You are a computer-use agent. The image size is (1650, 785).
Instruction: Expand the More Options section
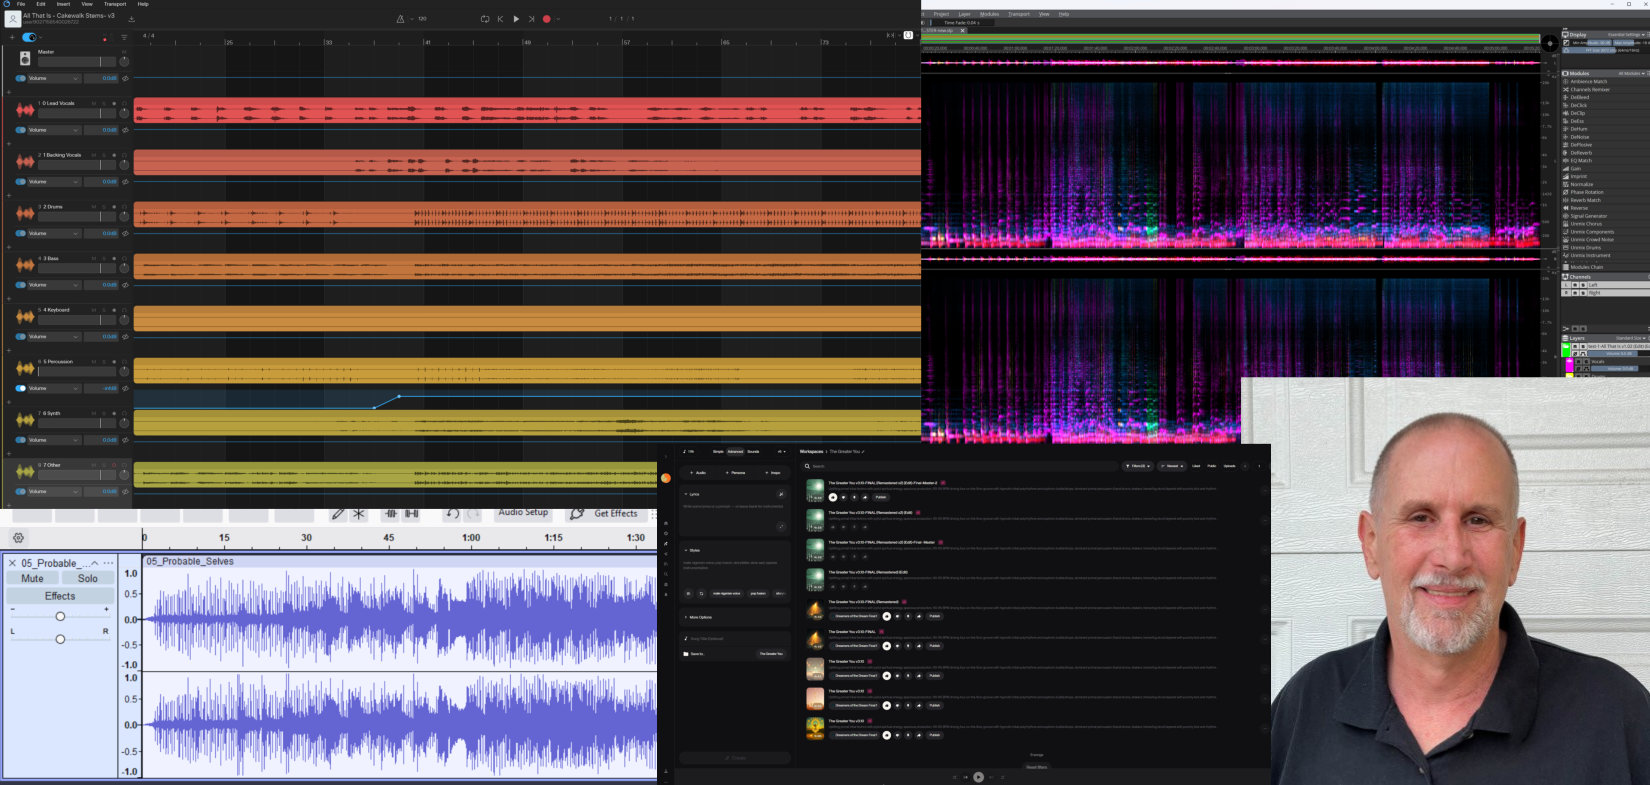pyautogui.click(x=699, y=617)
